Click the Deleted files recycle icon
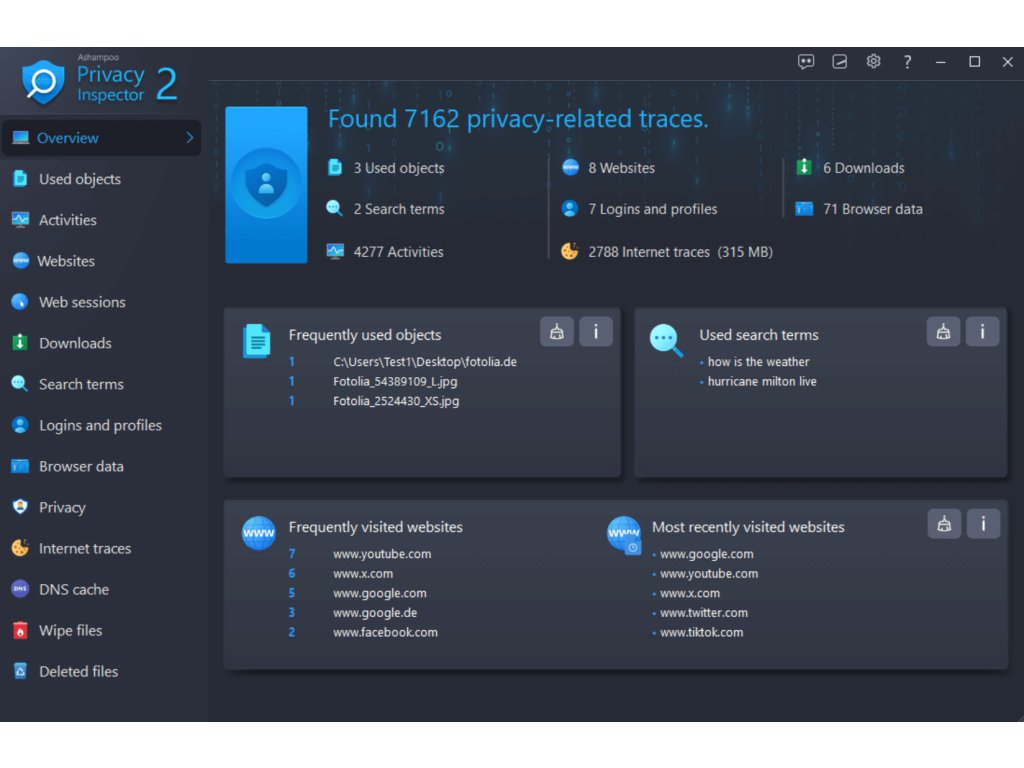Viewport: 1024px width, 768px height. (20, 671)
